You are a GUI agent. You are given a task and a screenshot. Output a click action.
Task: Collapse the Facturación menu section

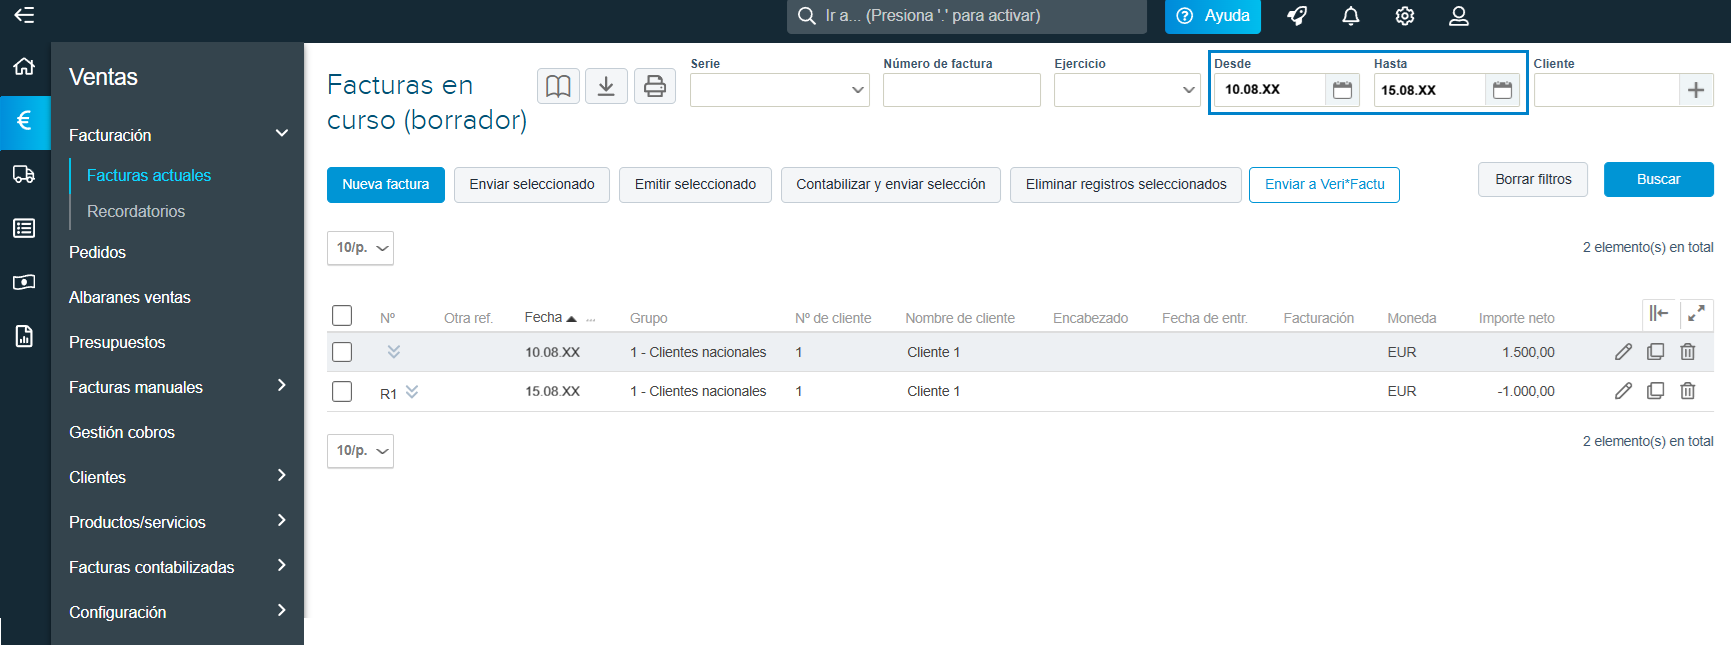(282, 133)
